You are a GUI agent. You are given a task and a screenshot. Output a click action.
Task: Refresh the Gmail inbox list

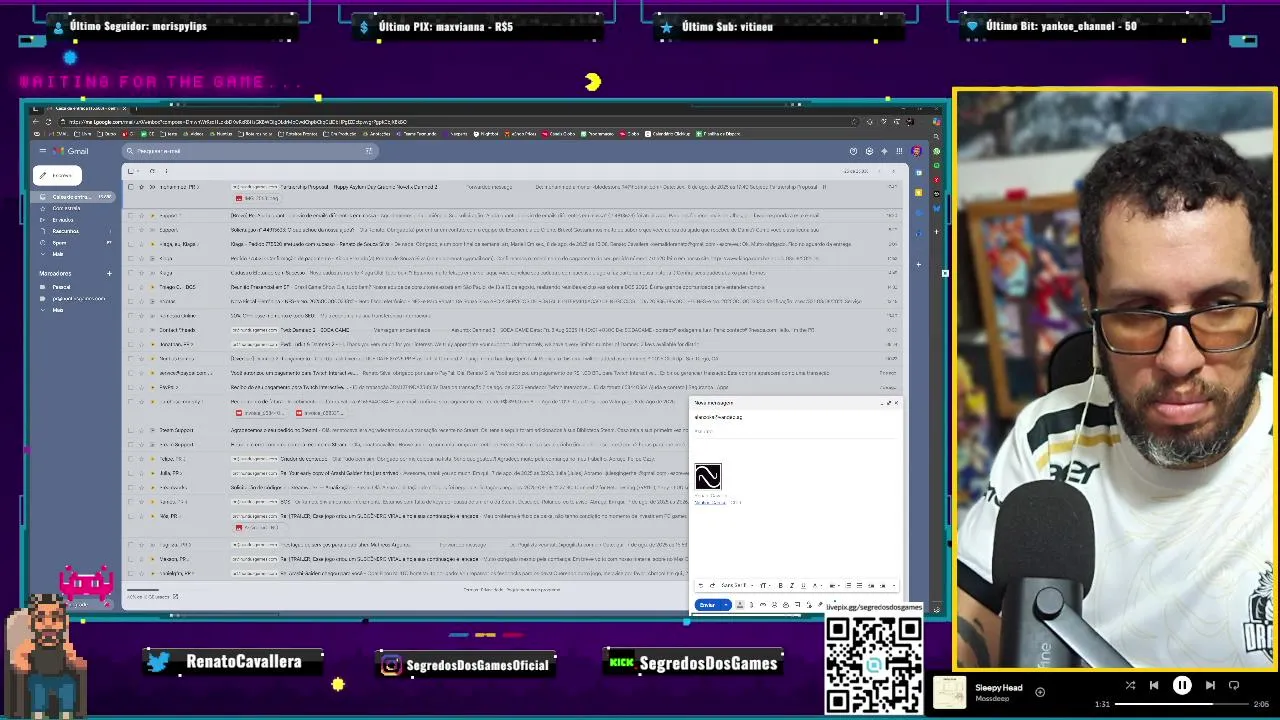[152, 171]
